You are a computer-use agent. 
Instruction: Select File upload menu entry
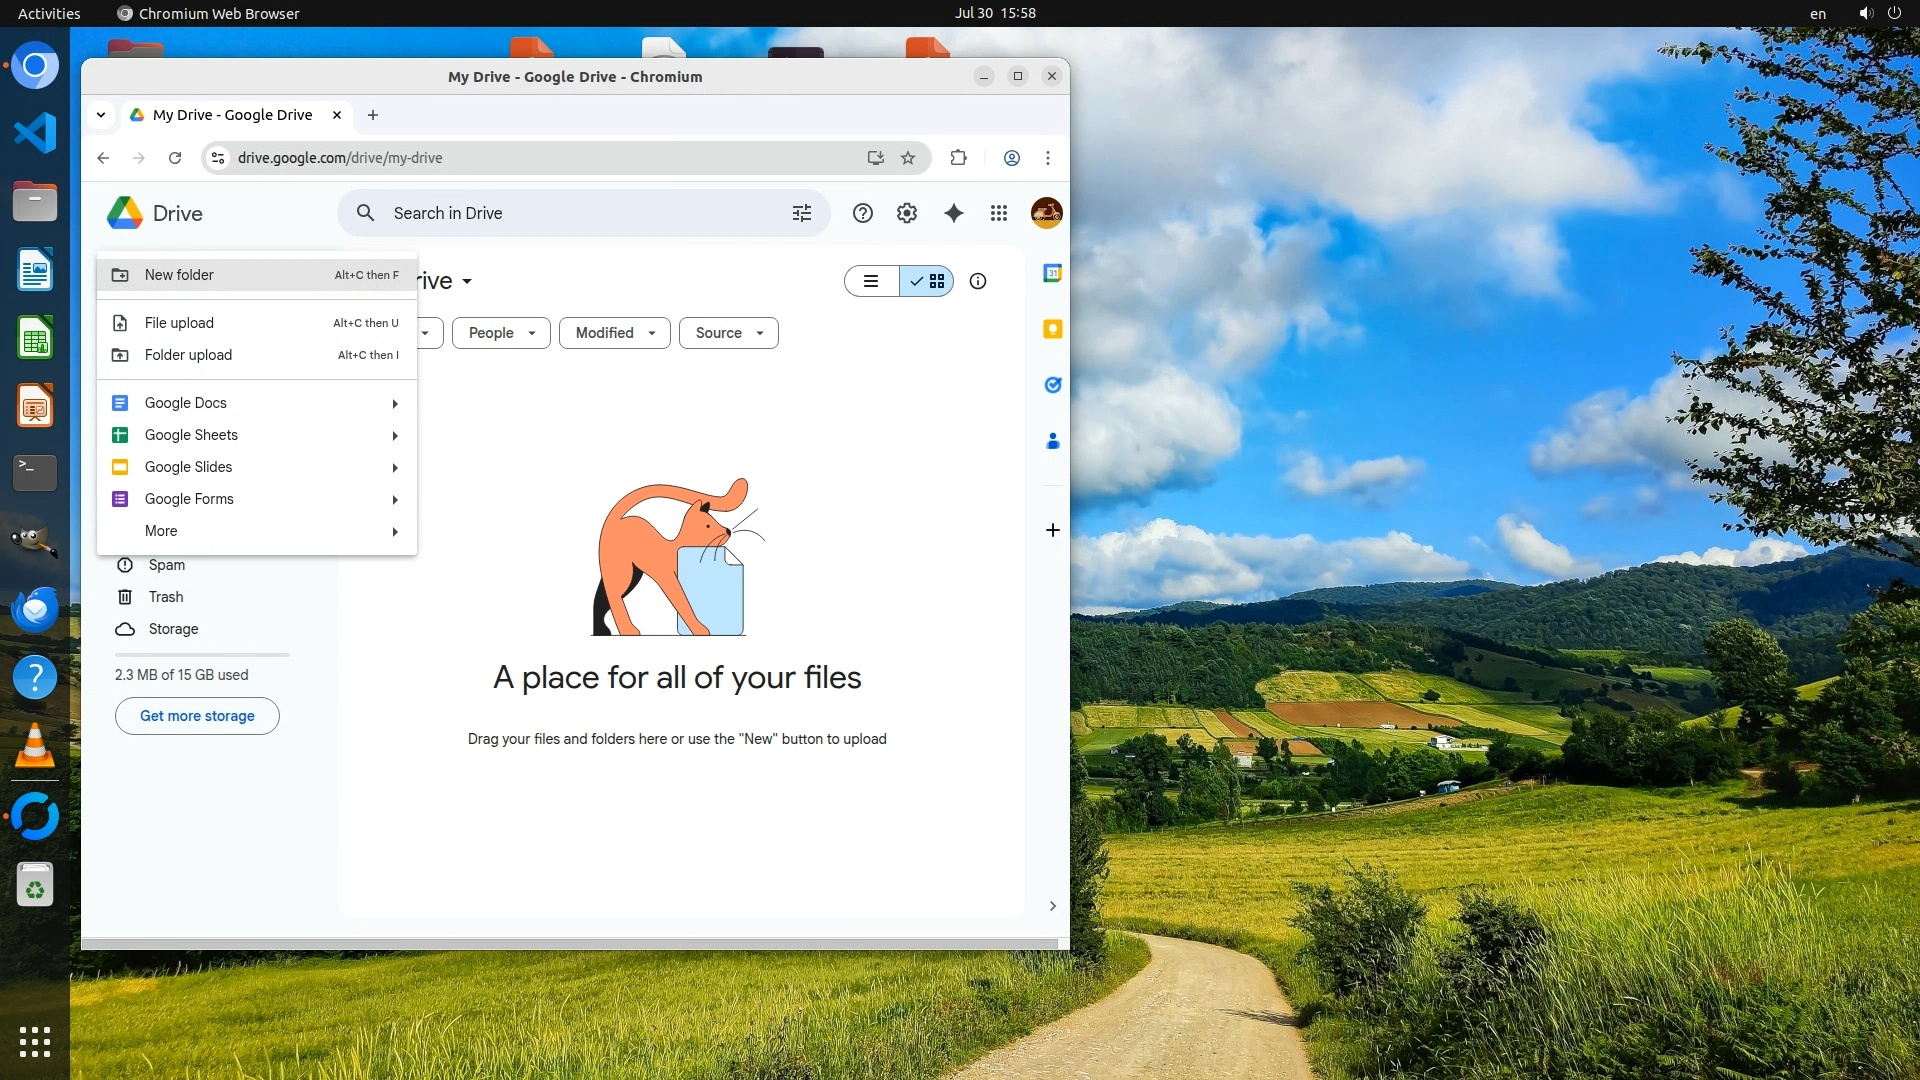pyautogui.click(x=179, y=323)
